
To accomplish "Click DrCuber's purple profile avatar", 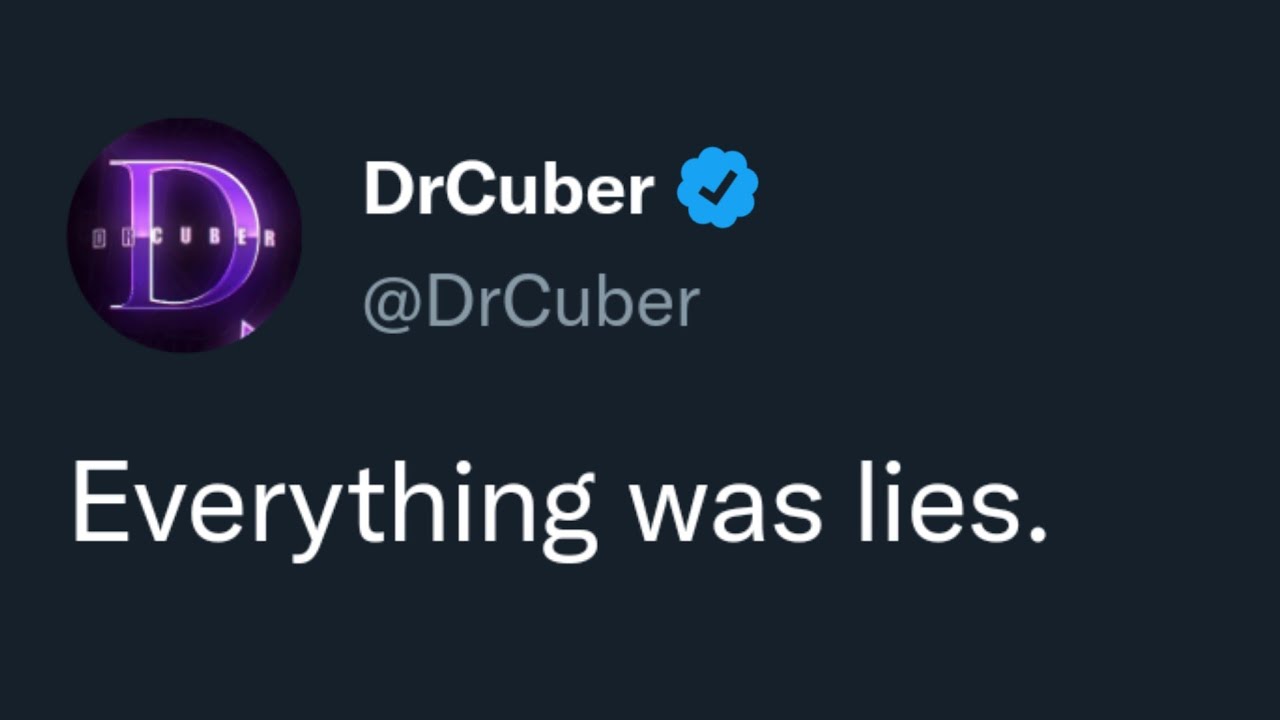I will (184, 235).
